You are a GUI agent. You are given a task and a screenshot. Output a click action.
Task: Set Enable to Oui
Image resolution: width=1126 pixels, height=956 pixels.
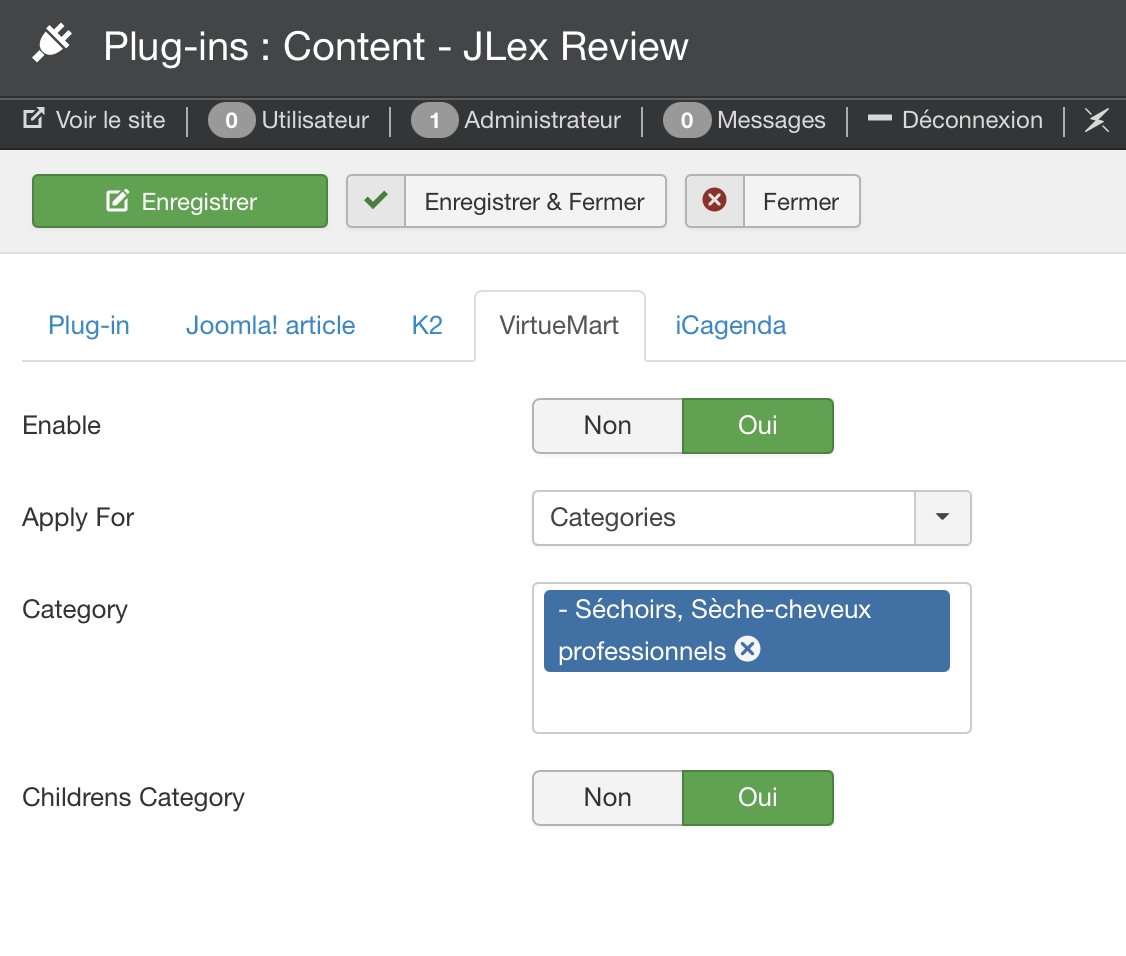757,426
